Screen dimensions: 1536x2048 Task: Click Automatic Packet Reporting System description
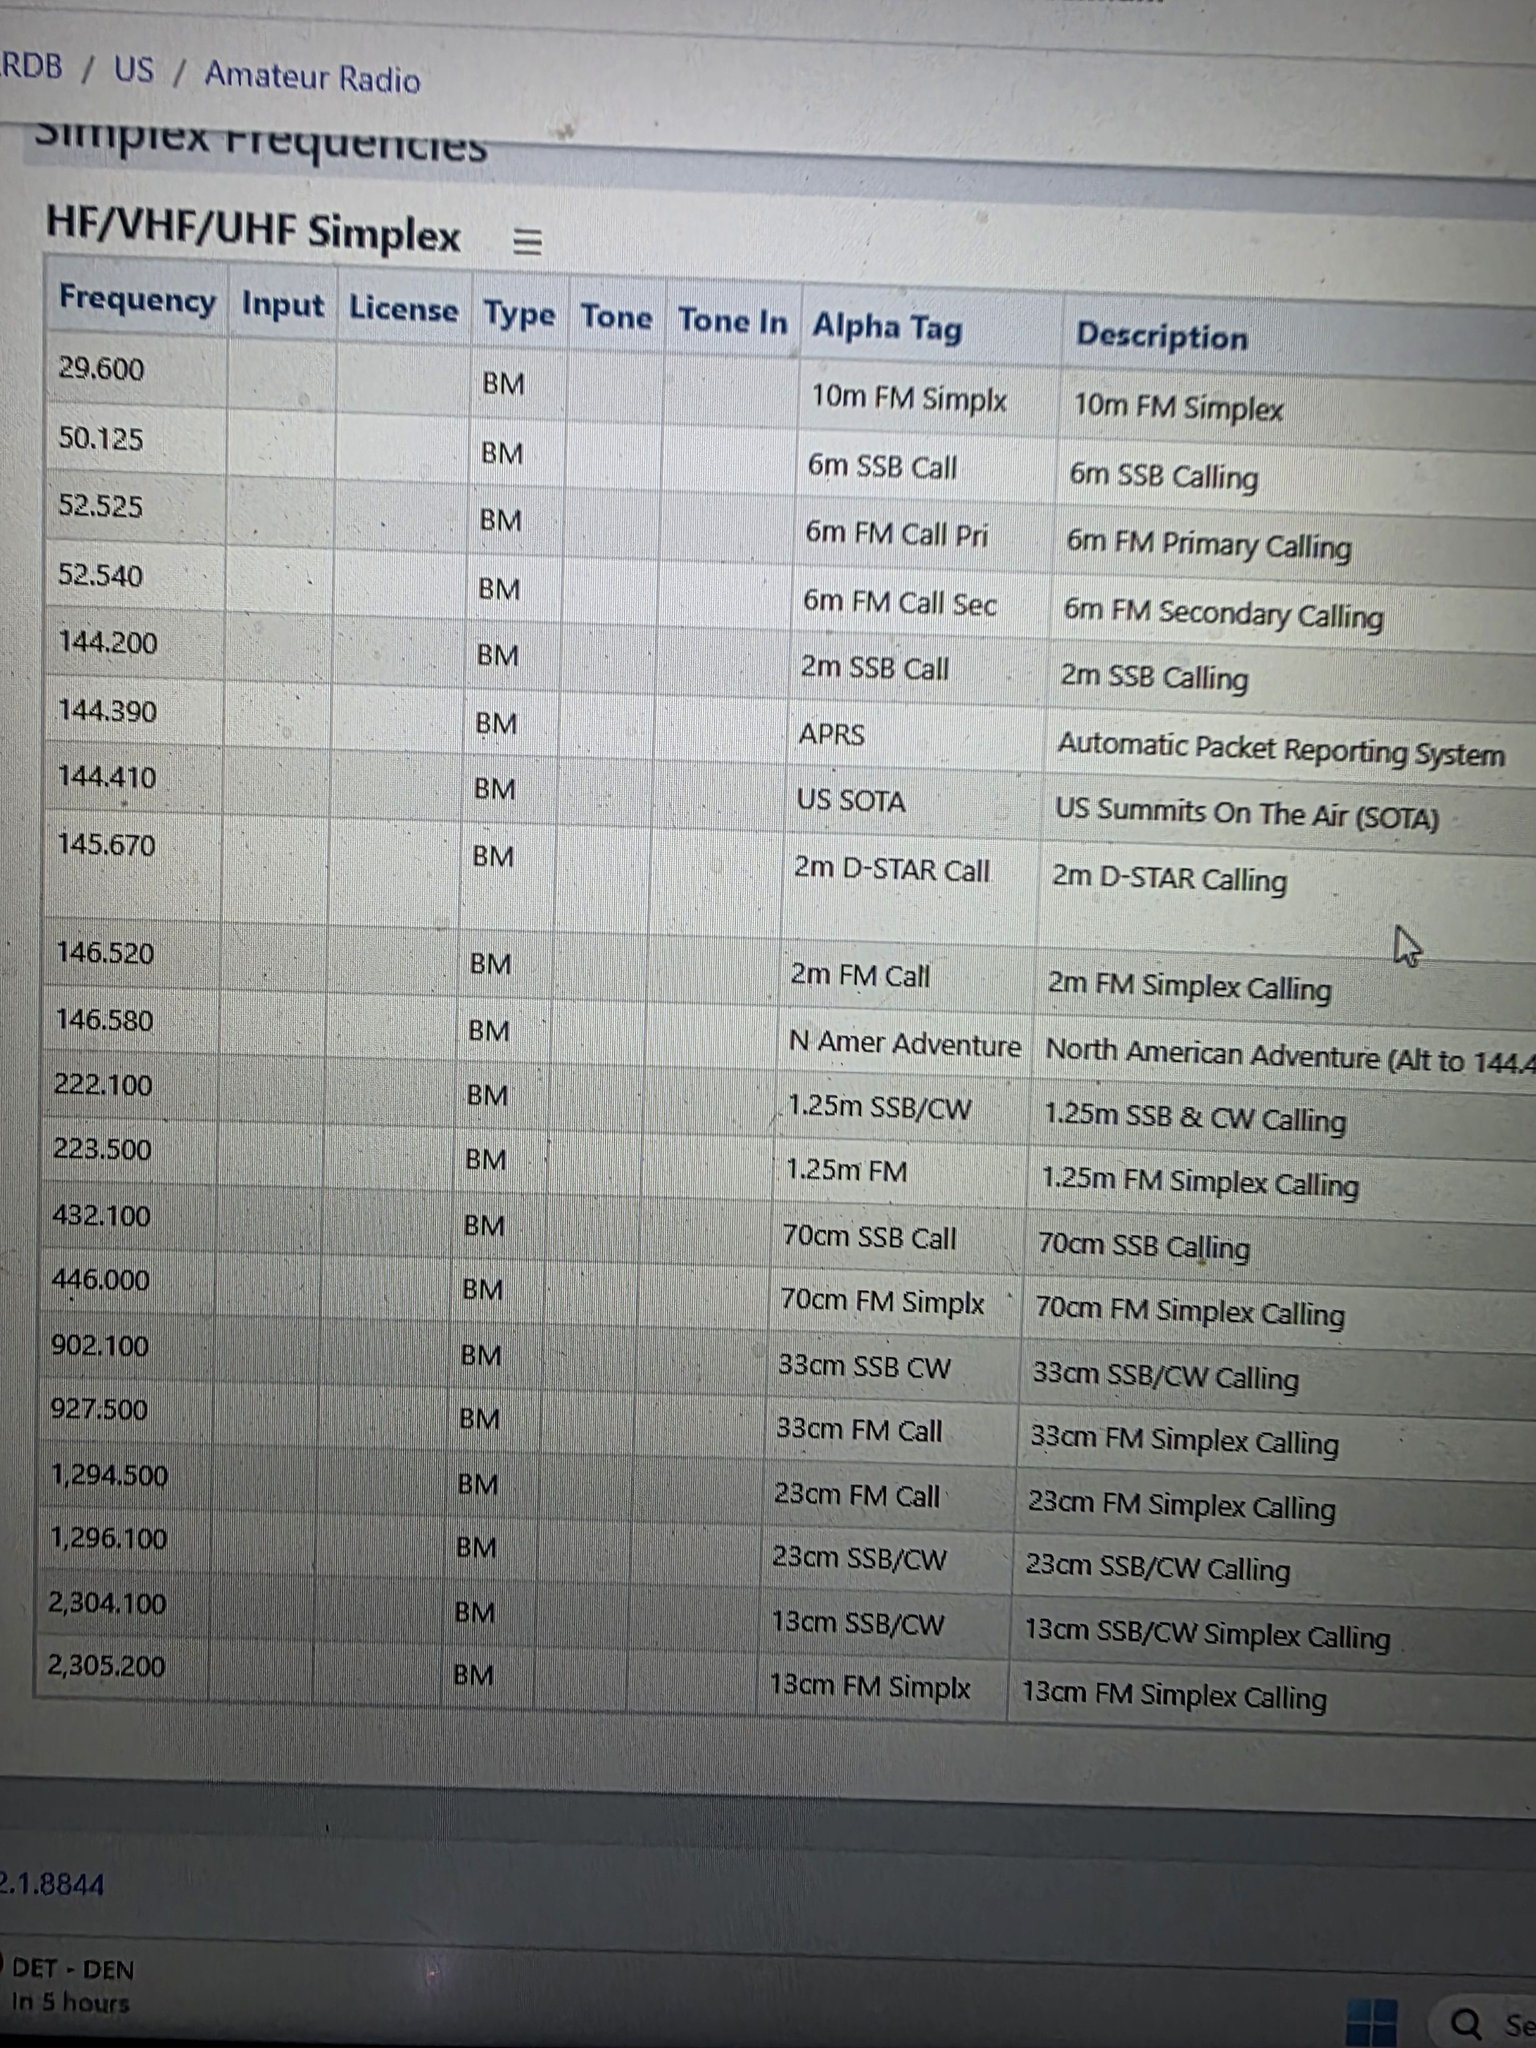1281,750
